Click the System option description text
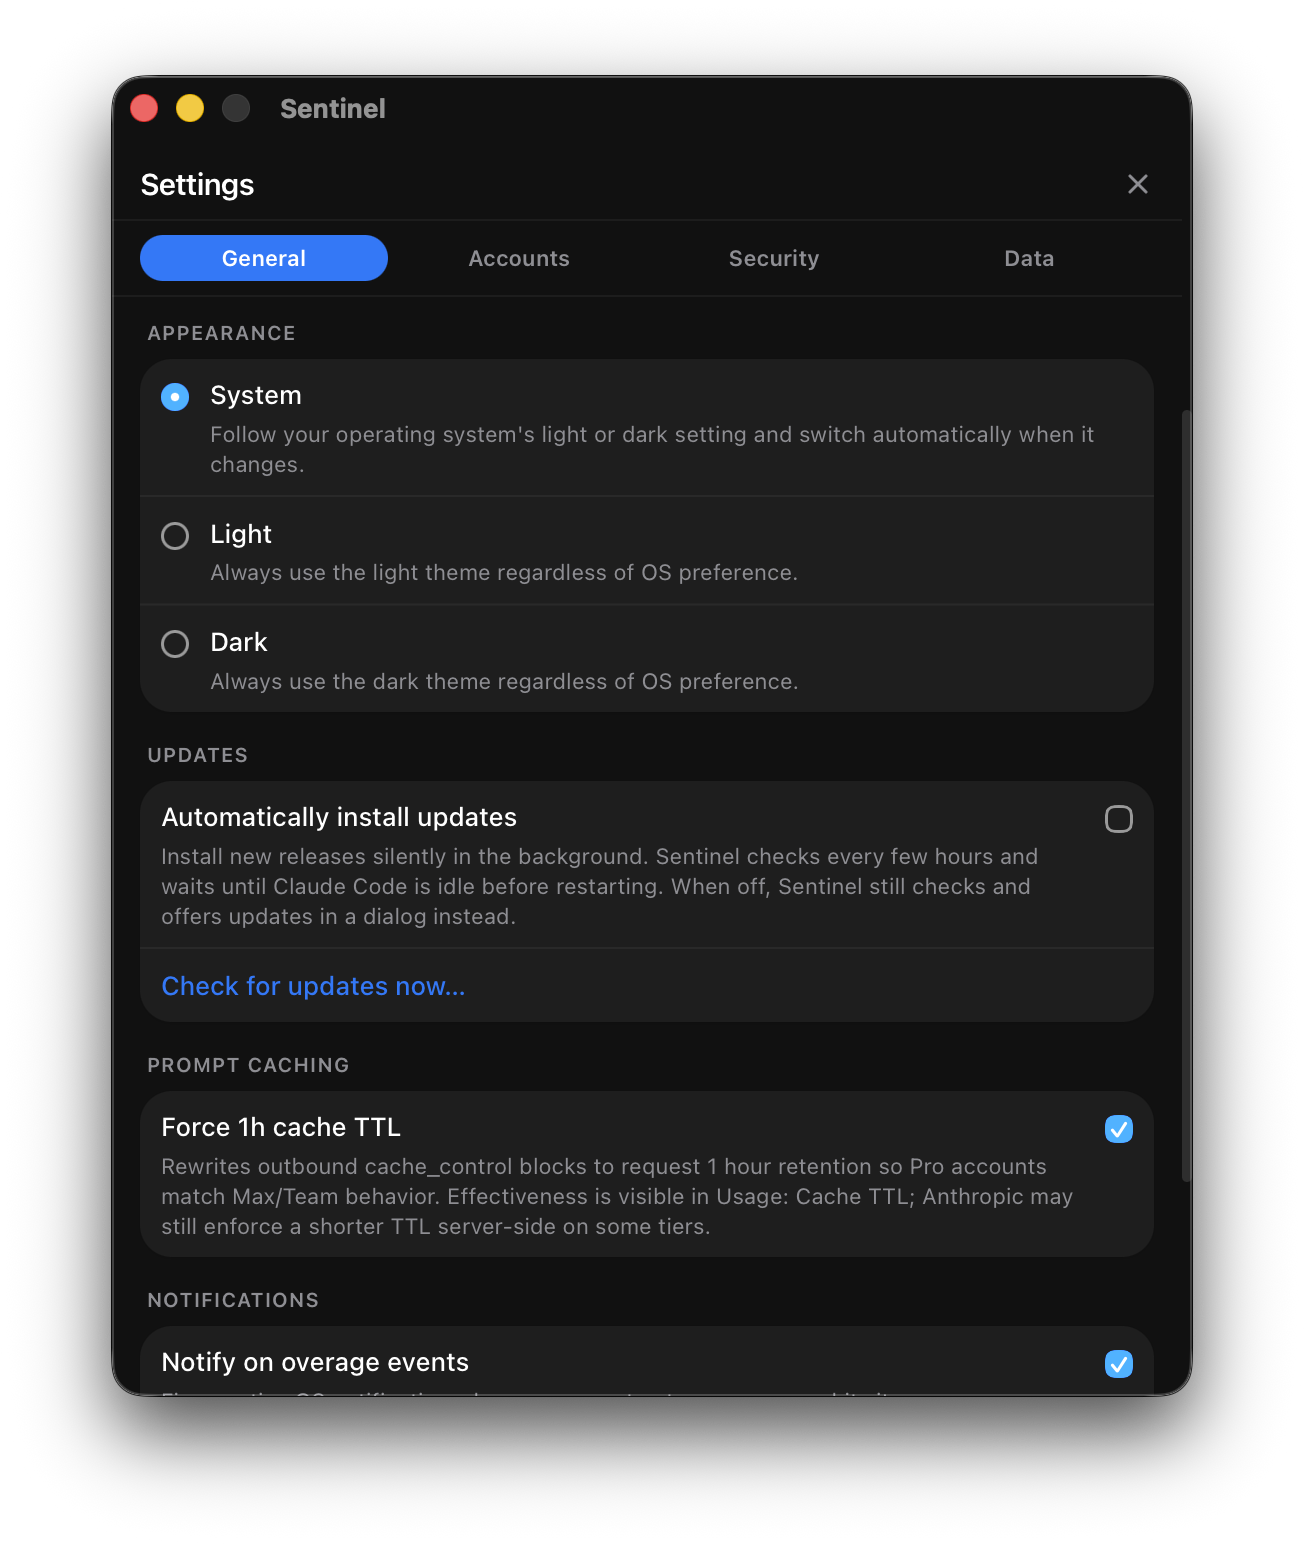This screenshot has width=1304, height=1544. 652,450
